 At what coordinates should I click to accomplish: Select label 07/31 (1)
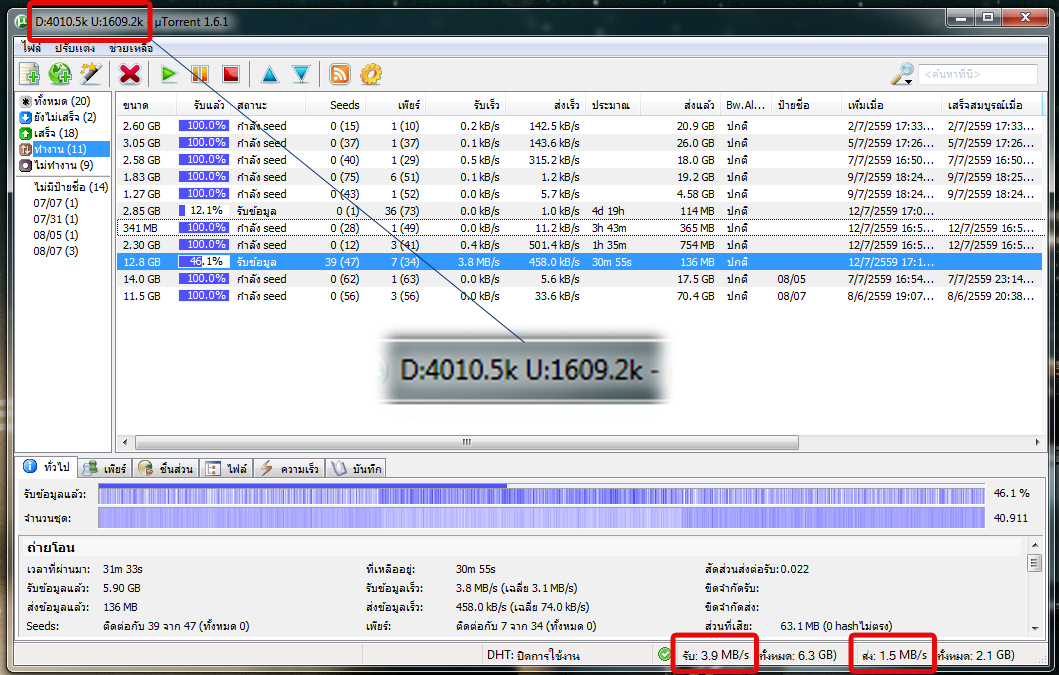tap(56, 219)
